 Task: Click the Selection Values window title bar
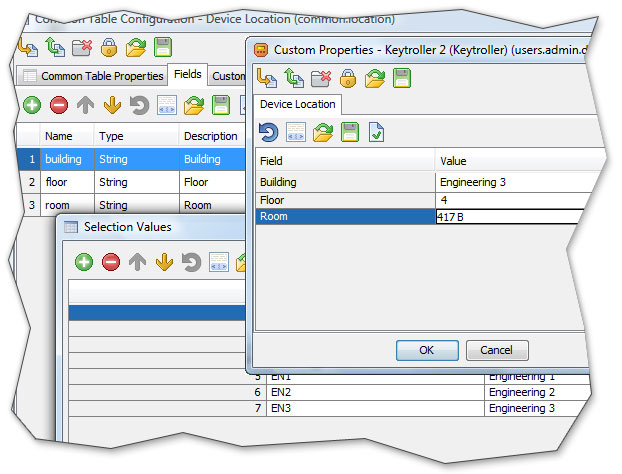(x=153, y=227)
